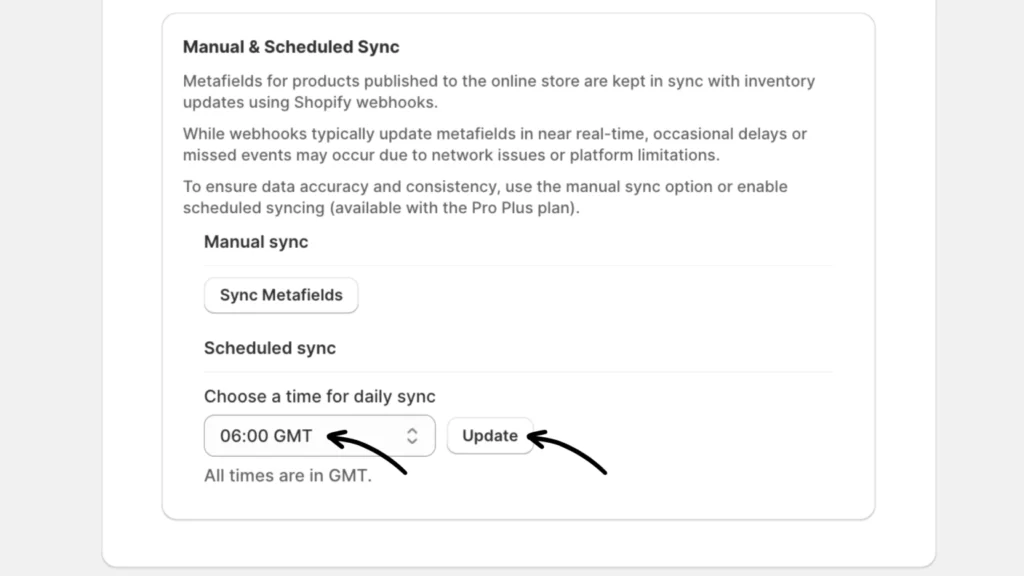Click the All times are in GMT note
This screenshot has height=576, width=1024.
(x=288, y=475)
